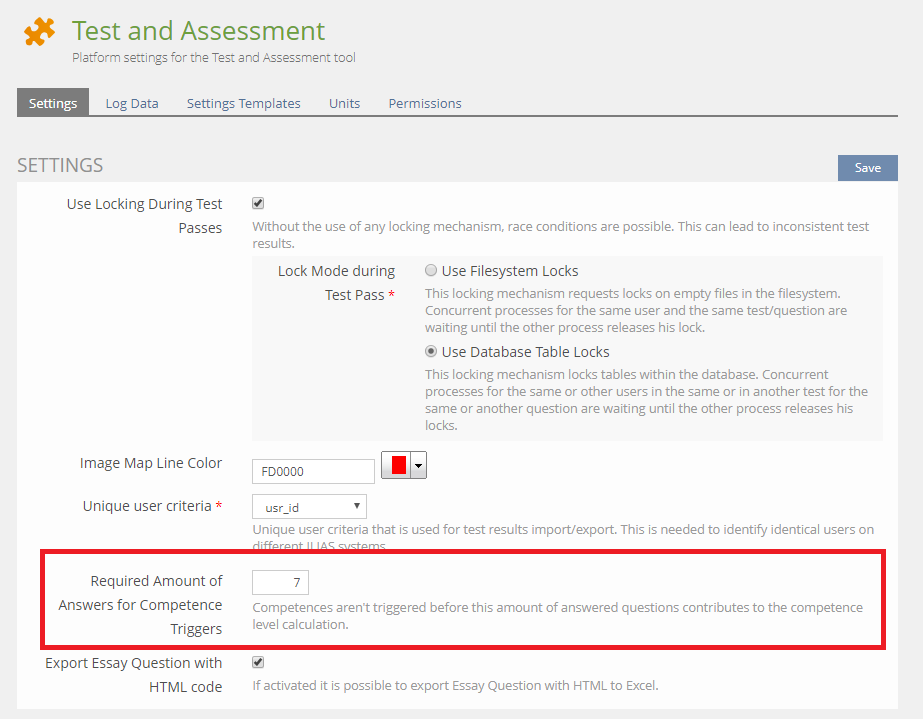Image resolution: width=923 pixels, height=719 pixels.
Task: Expand the color picker dropdown arrow
Action: tap(418, 465)
